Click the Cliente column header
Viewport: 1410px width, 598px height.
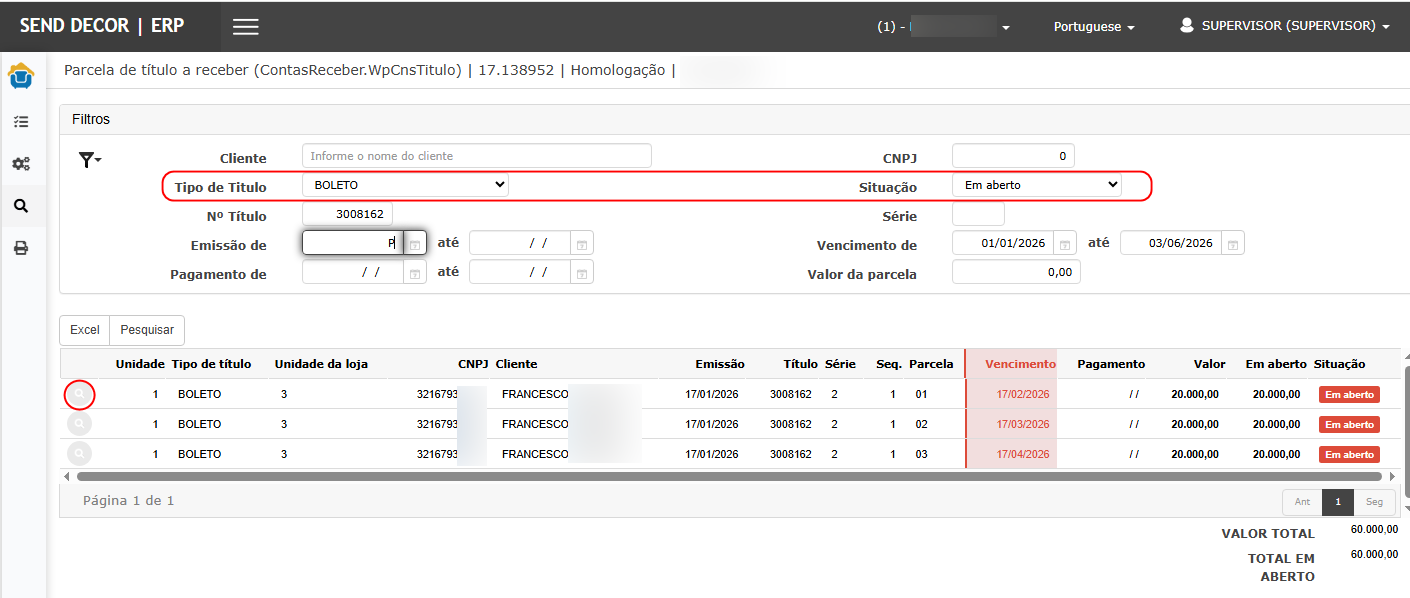[516, 364]
